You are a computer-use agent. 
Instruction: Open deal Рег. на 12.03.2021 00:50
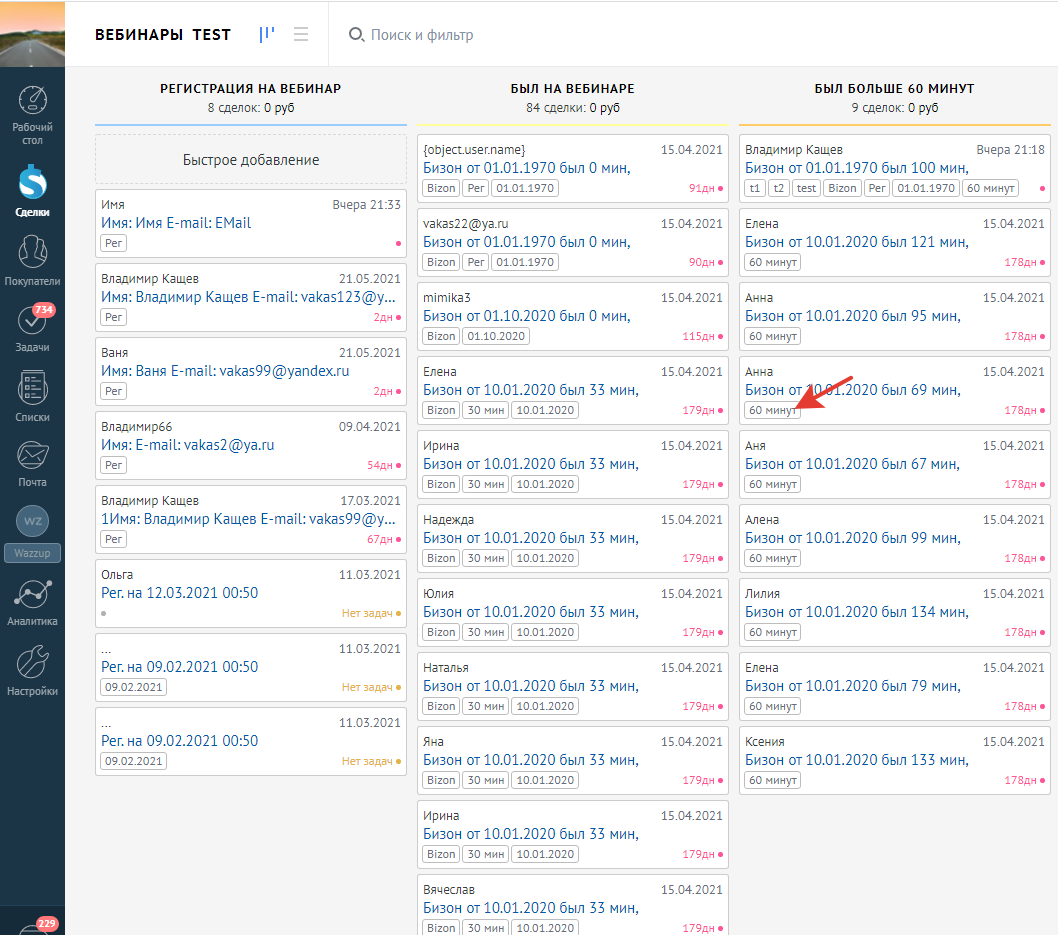pos(180,593)
